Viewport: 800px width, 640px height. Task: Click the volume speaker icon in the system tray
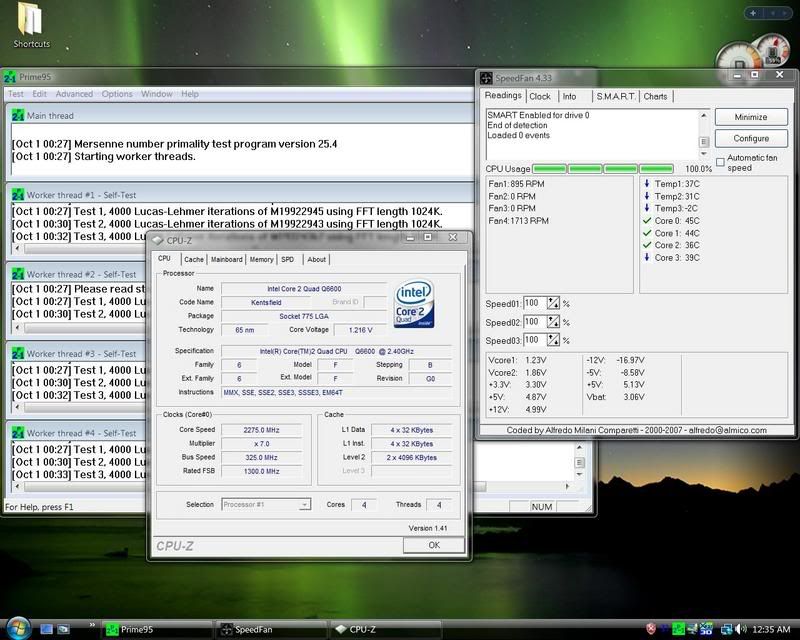[740, 628]
